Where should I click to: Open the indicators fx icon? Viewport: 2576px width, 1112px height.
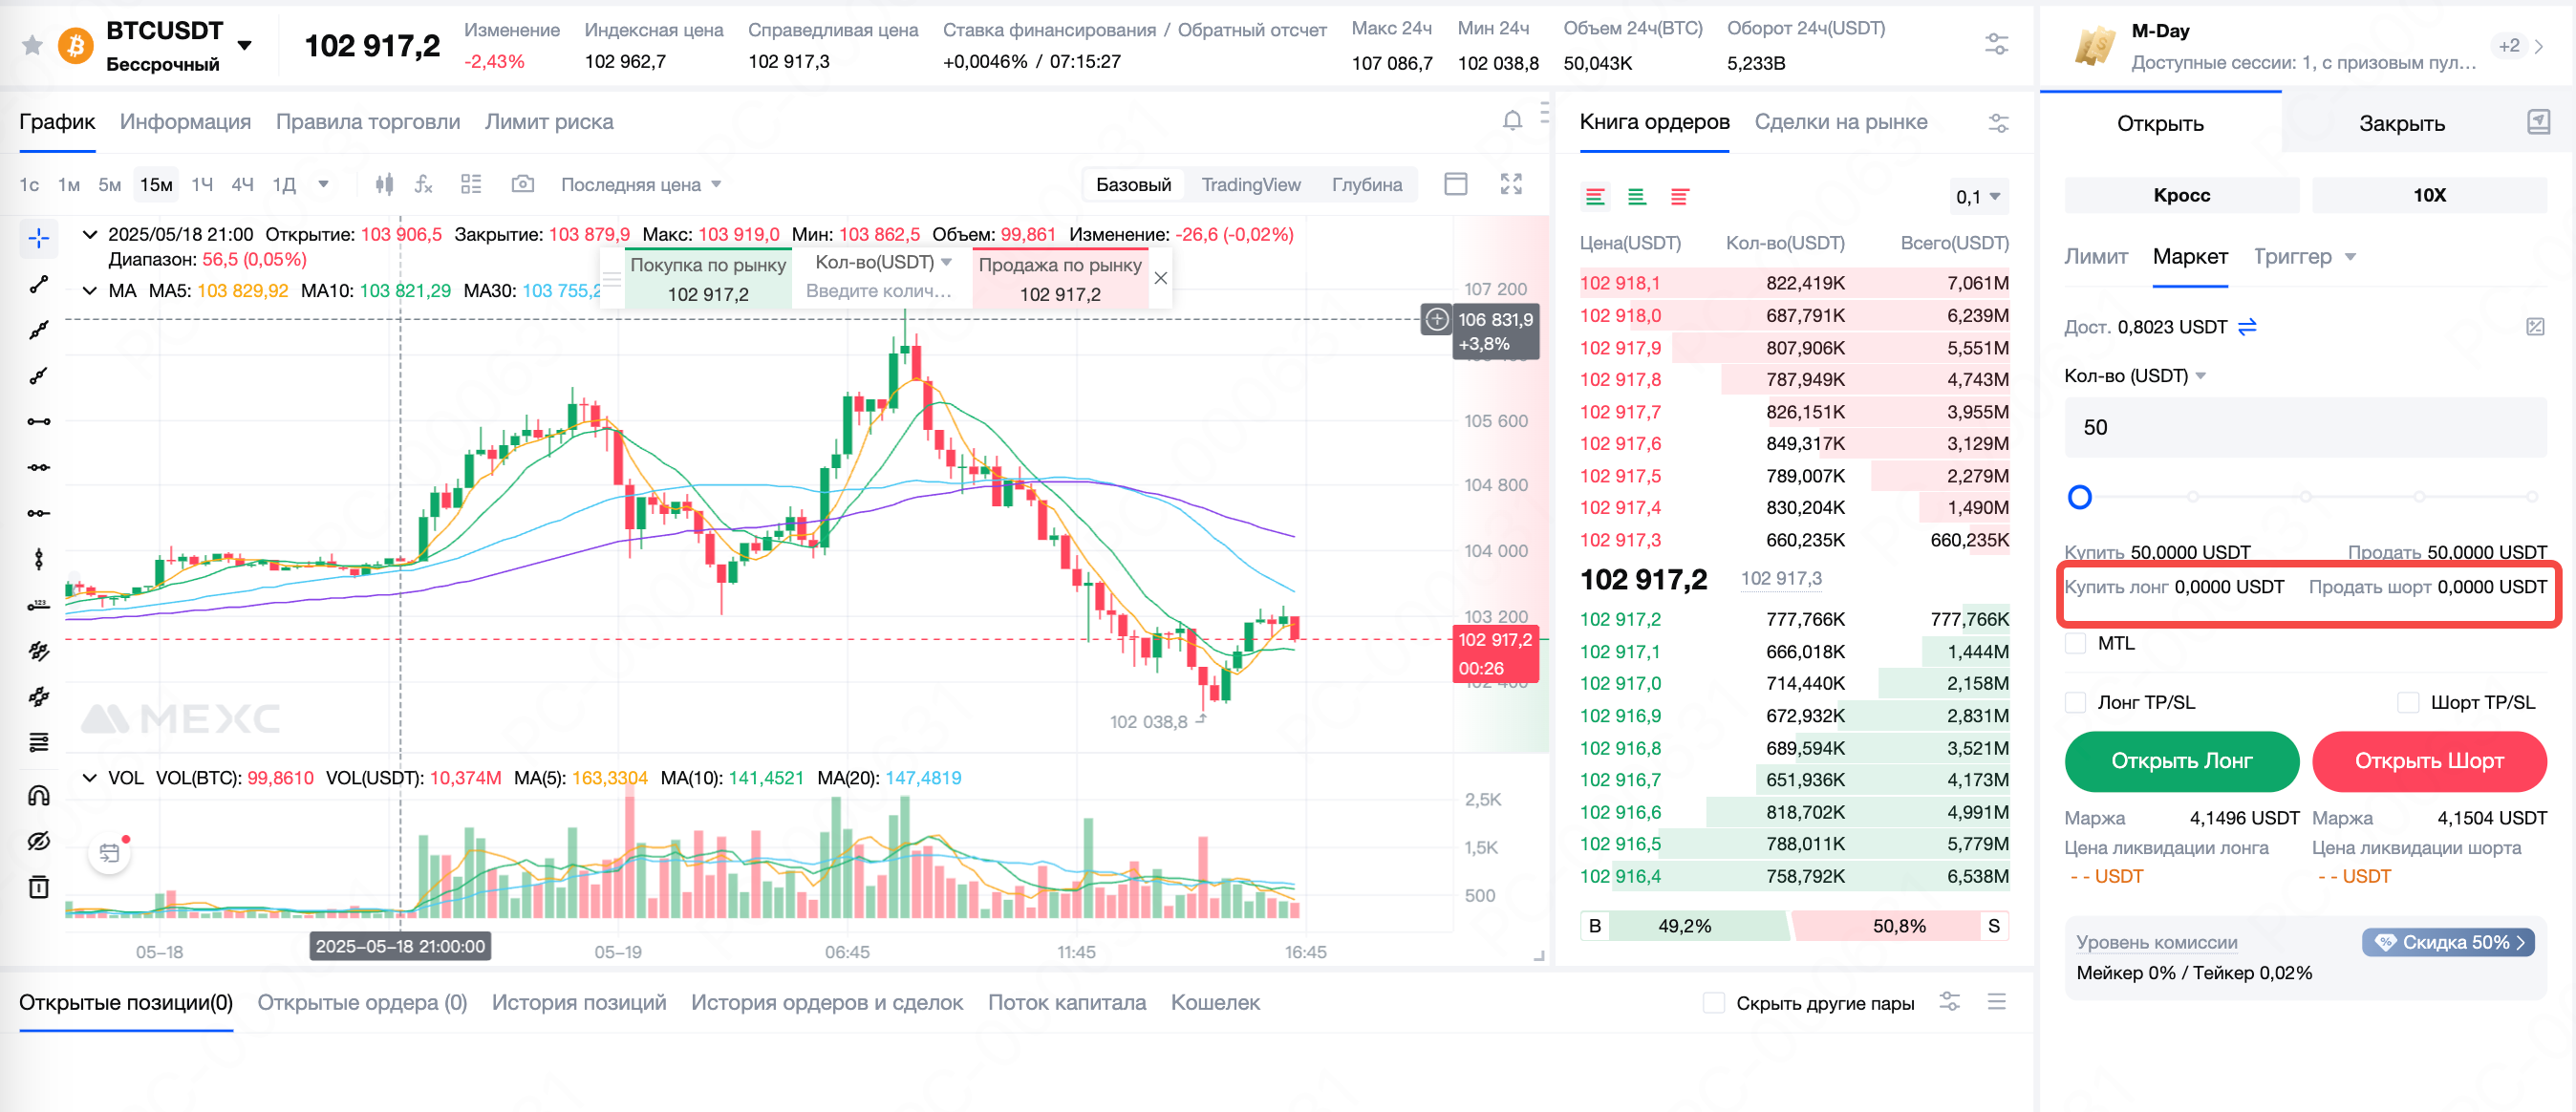click(424, 184)
